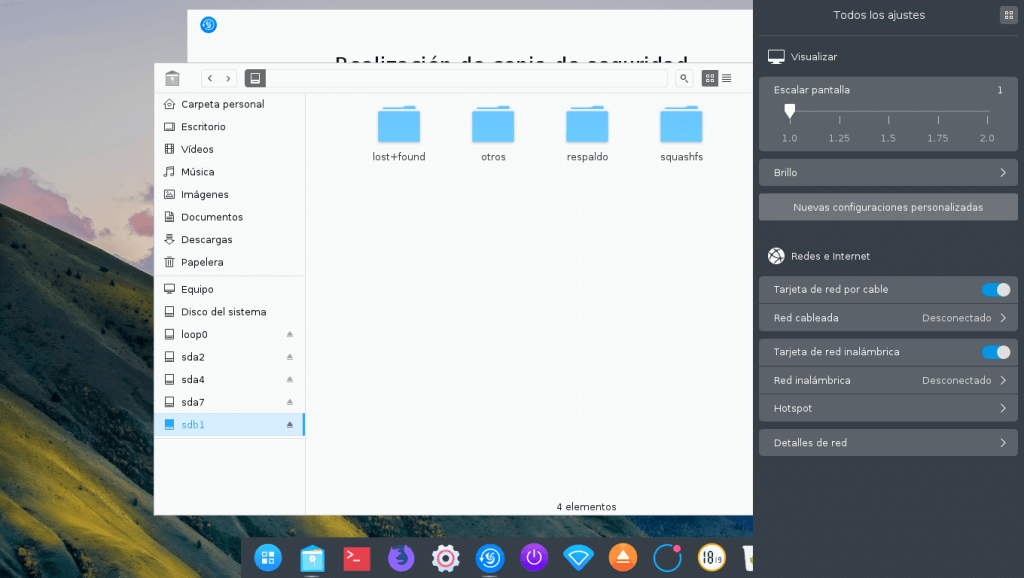
Task: Toggle Tarjeta de red por cable switch
Action: coord(995,290)
